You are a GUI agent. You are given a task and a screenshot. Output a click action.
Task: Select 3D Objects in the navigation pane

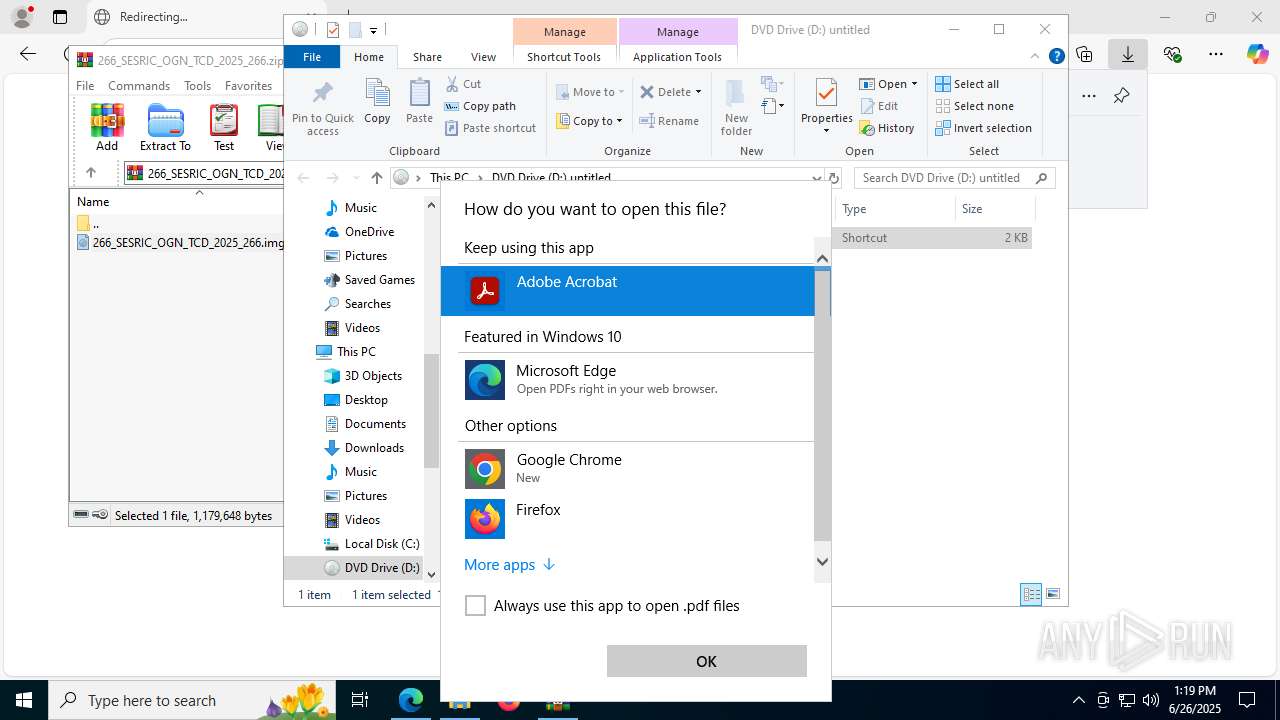373,376
